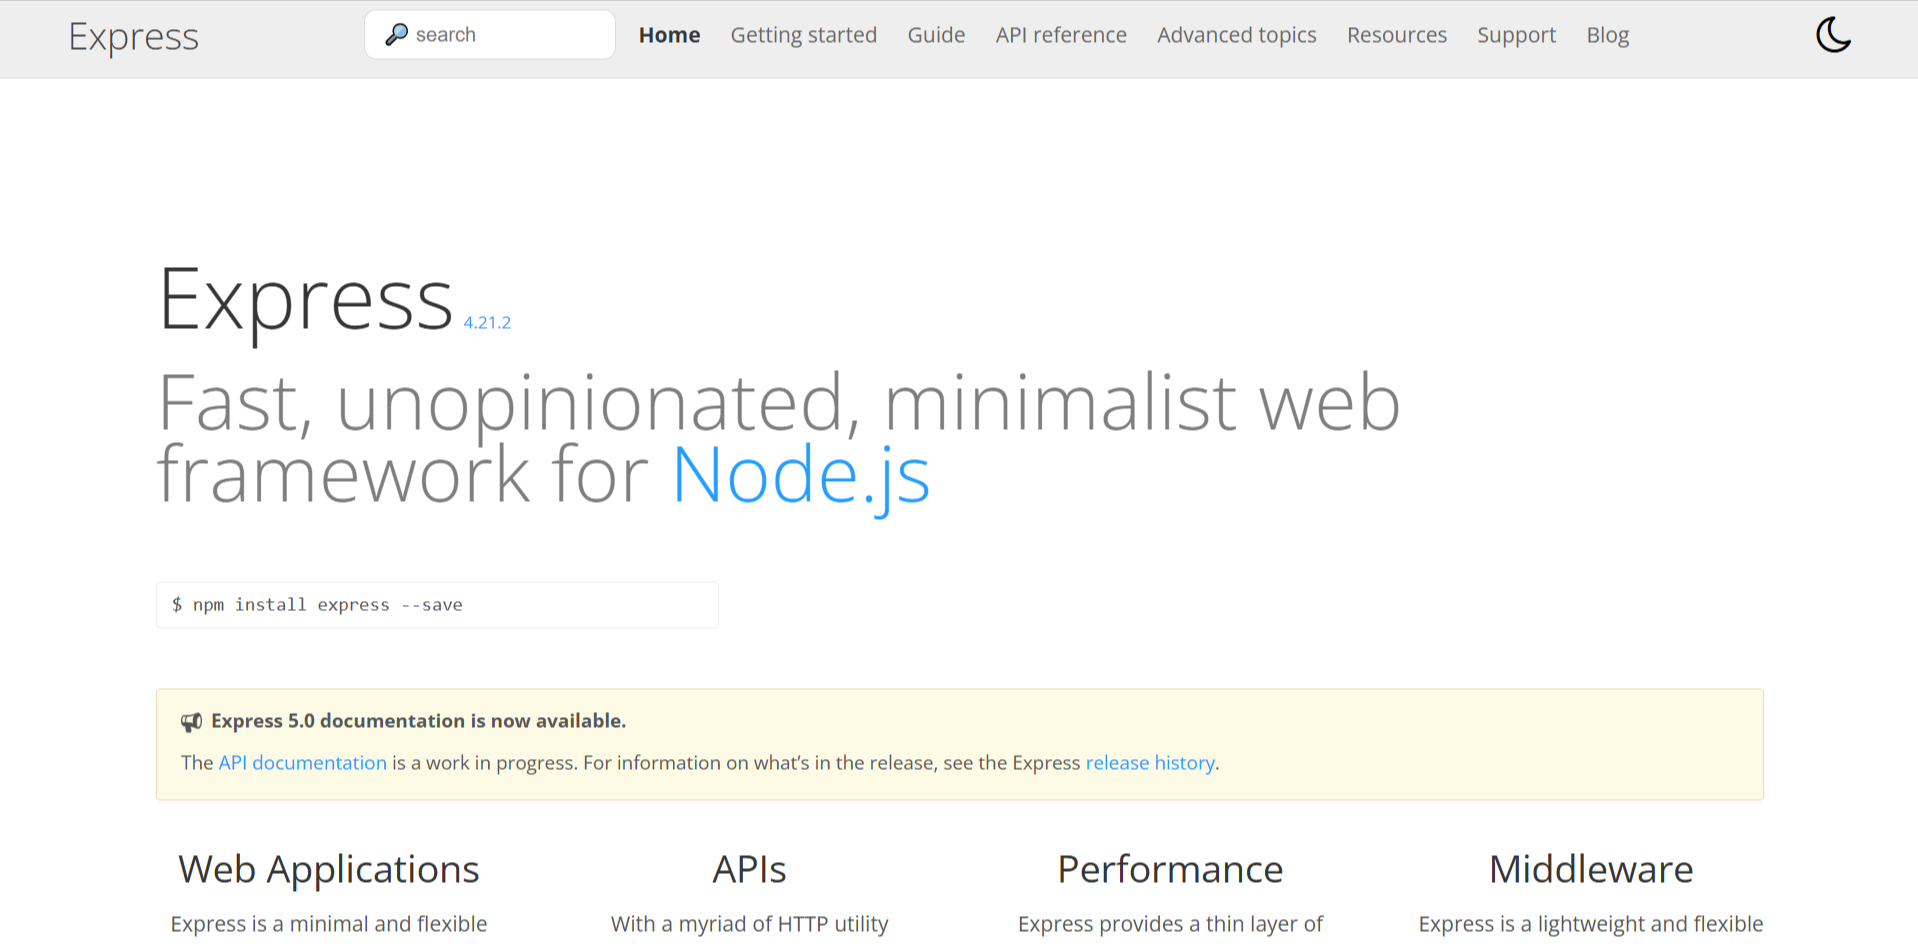Screen dimensions: 1918x946
Task: Open the Guide menu
Action: [936, 35]
